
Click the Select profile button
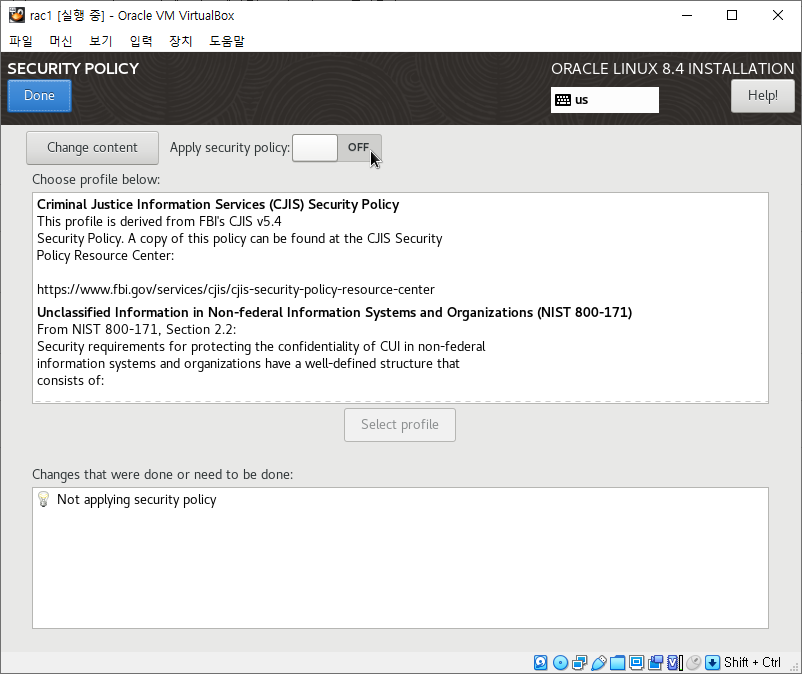pos(400,425)
